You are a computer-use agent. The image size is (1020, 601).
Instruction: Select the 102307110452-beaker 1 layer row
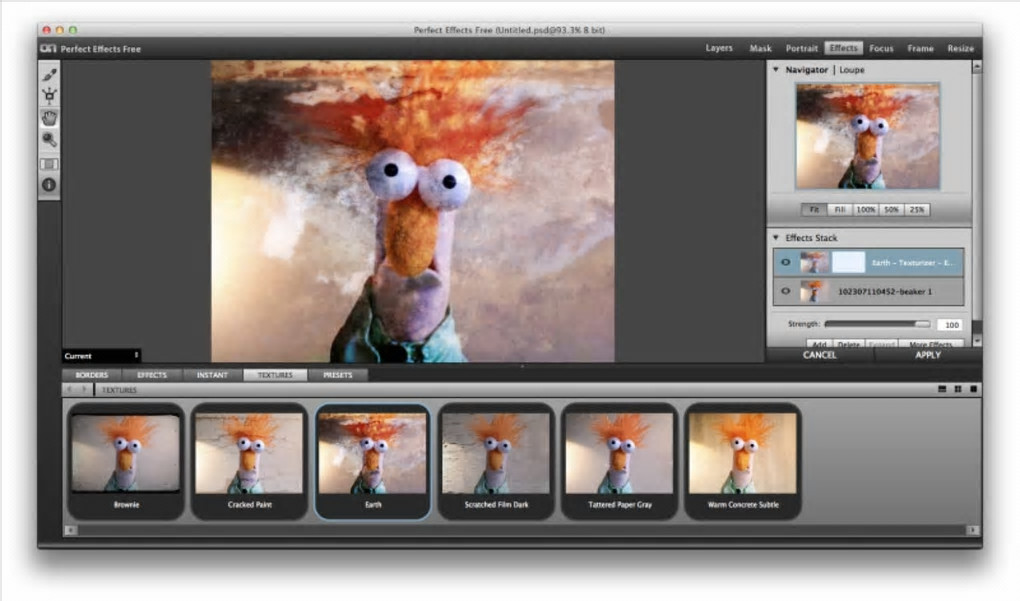click(x=868, y=291)
